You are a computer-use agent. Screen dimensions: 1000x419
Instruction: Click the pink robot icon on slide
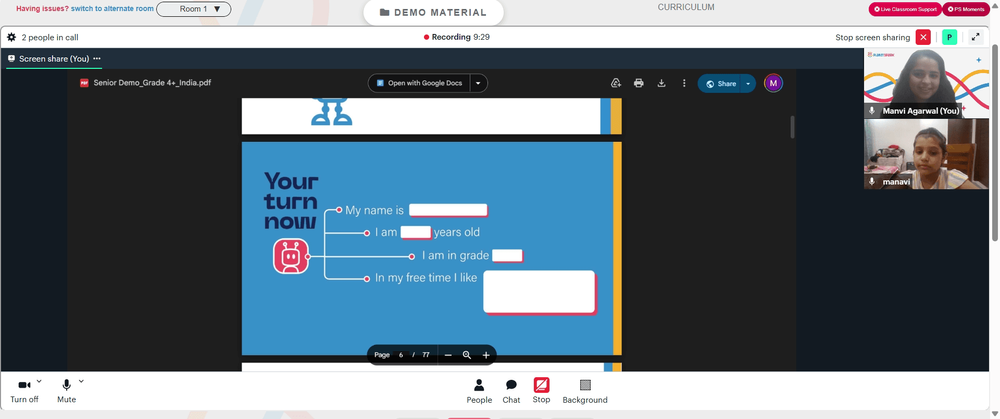[x=291, y=256]
